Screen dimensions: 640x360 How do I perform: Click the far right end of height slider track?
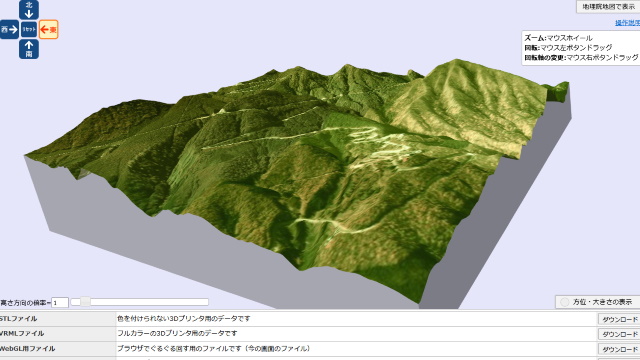pos(207,302)
